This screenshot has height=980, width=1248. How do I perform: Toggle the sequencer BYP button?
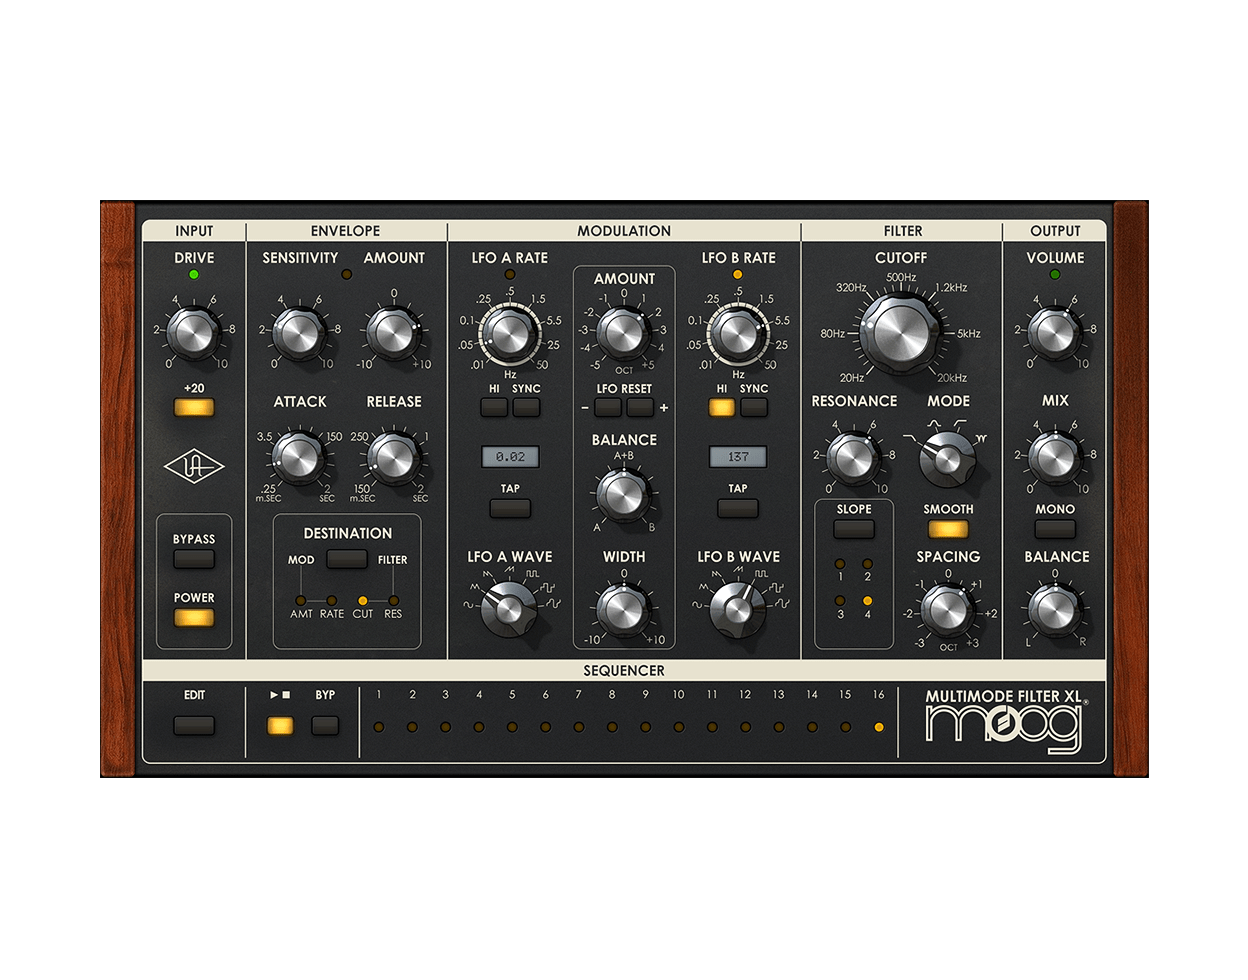pyautogui.click(x=325, y=725)
